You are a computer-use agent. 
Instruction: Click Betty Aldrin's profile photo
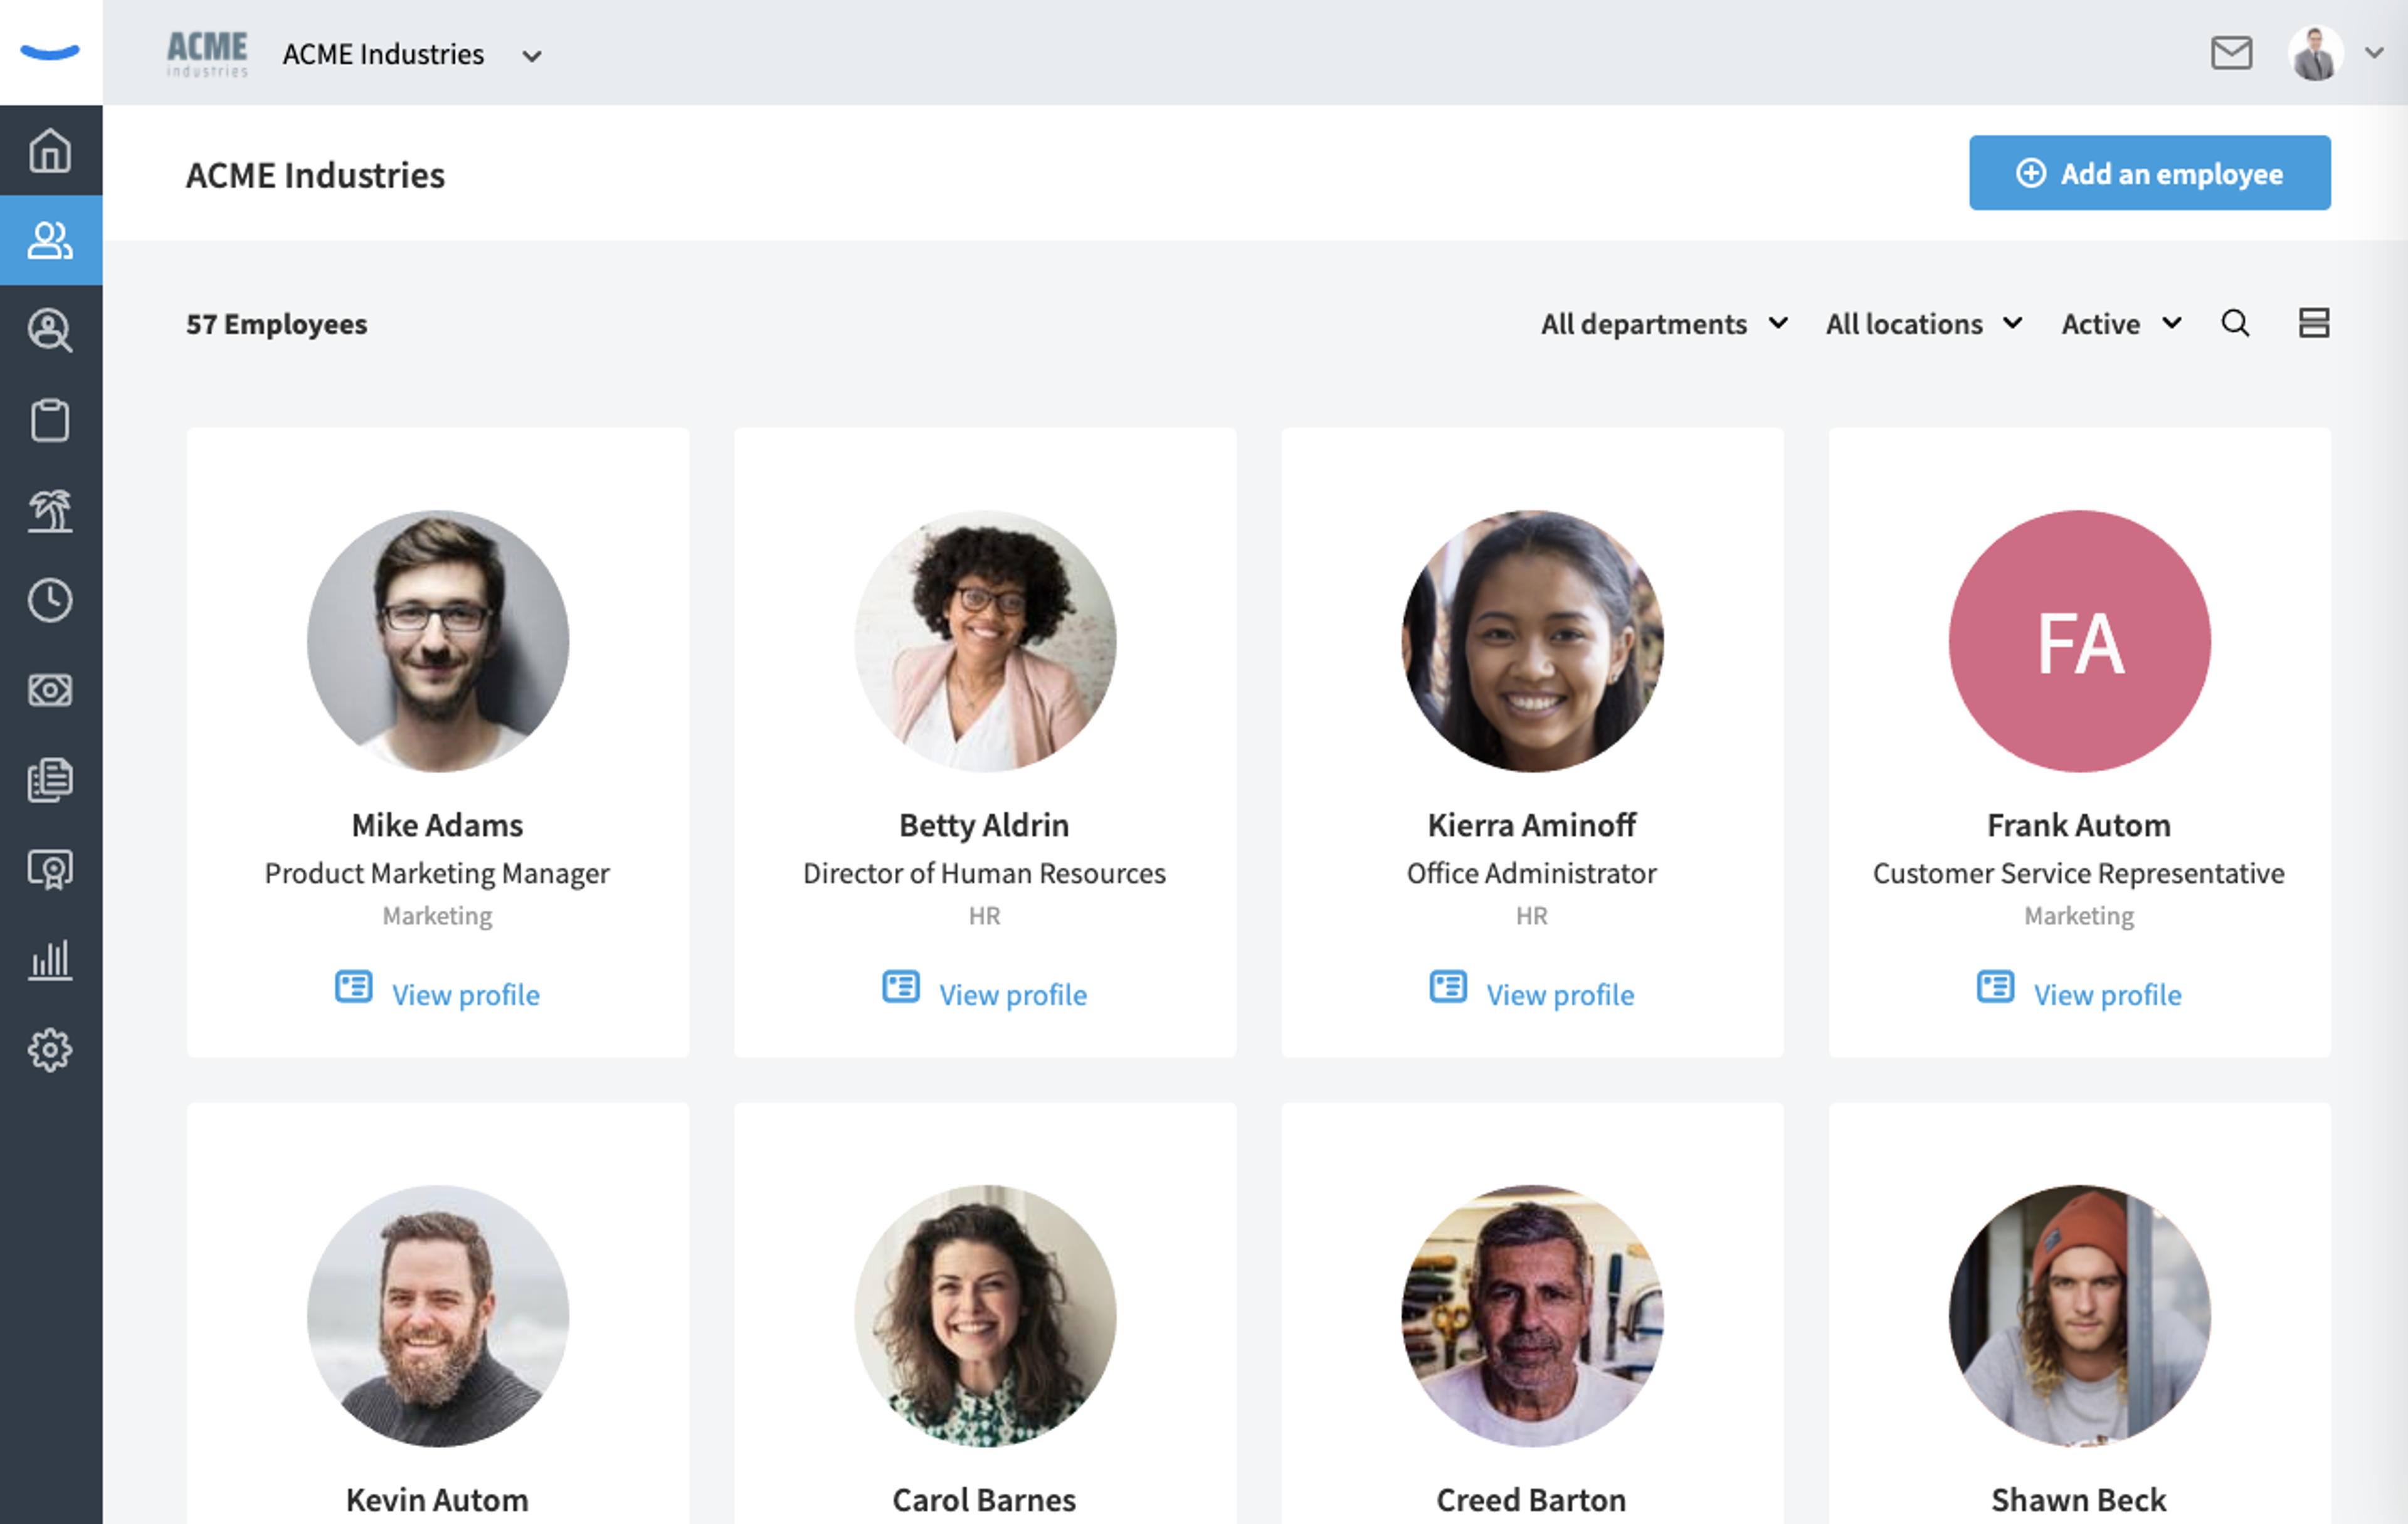tap(985, 642)
